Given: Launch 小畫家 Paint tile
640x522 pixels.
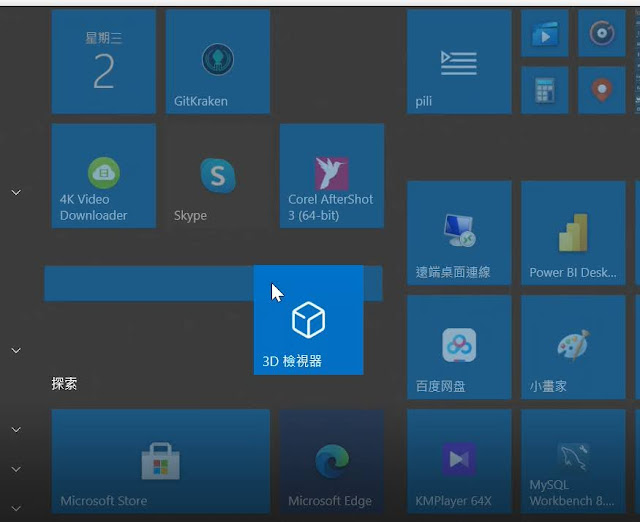Looking at the screenshot, I should point(573,347).
